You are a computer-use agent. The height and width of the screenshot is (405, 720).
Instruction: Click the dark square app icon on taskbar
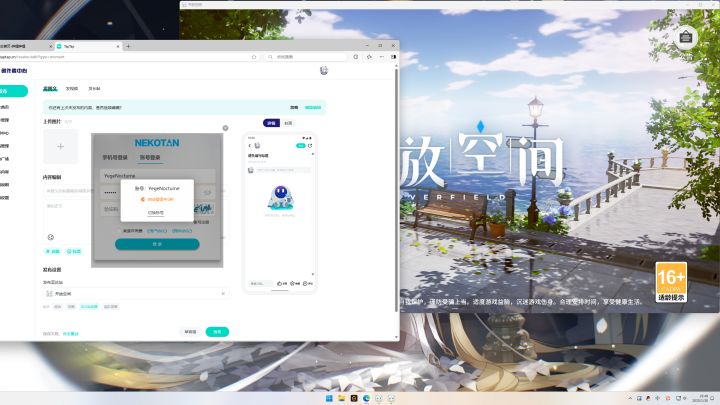(x=354, y=398)
